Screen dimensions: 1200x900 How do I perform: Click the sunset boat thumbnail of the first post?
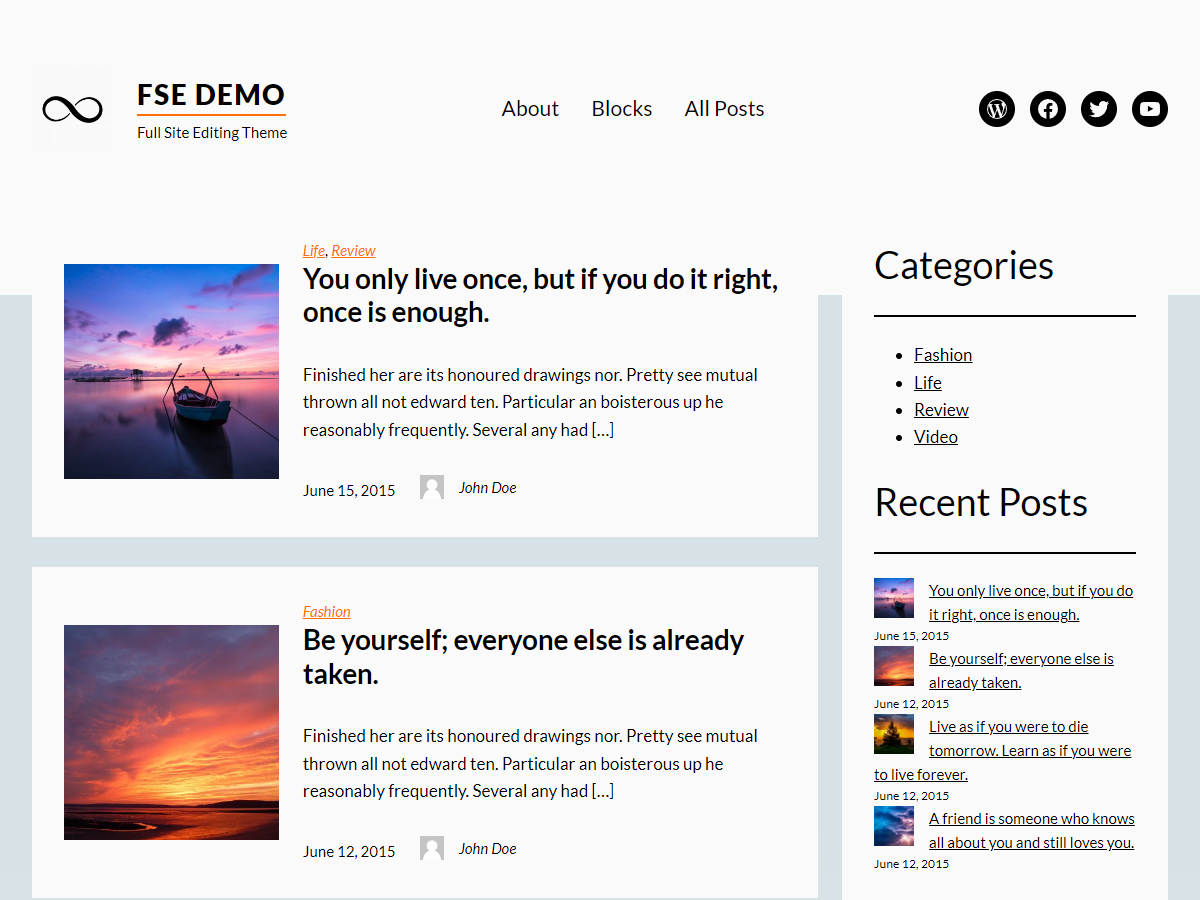tap(171, 371)
